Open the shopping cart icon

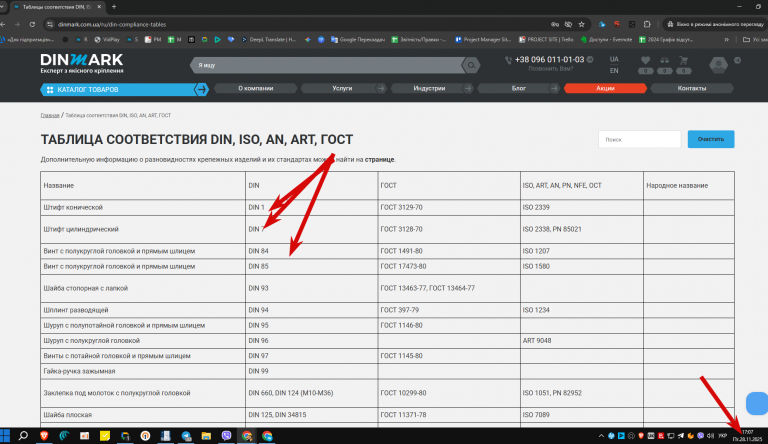point(683,60)
